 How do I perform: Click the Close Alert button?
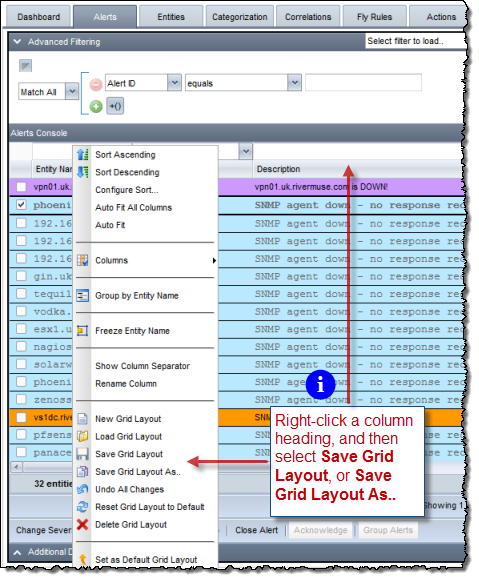click(257, 530)
